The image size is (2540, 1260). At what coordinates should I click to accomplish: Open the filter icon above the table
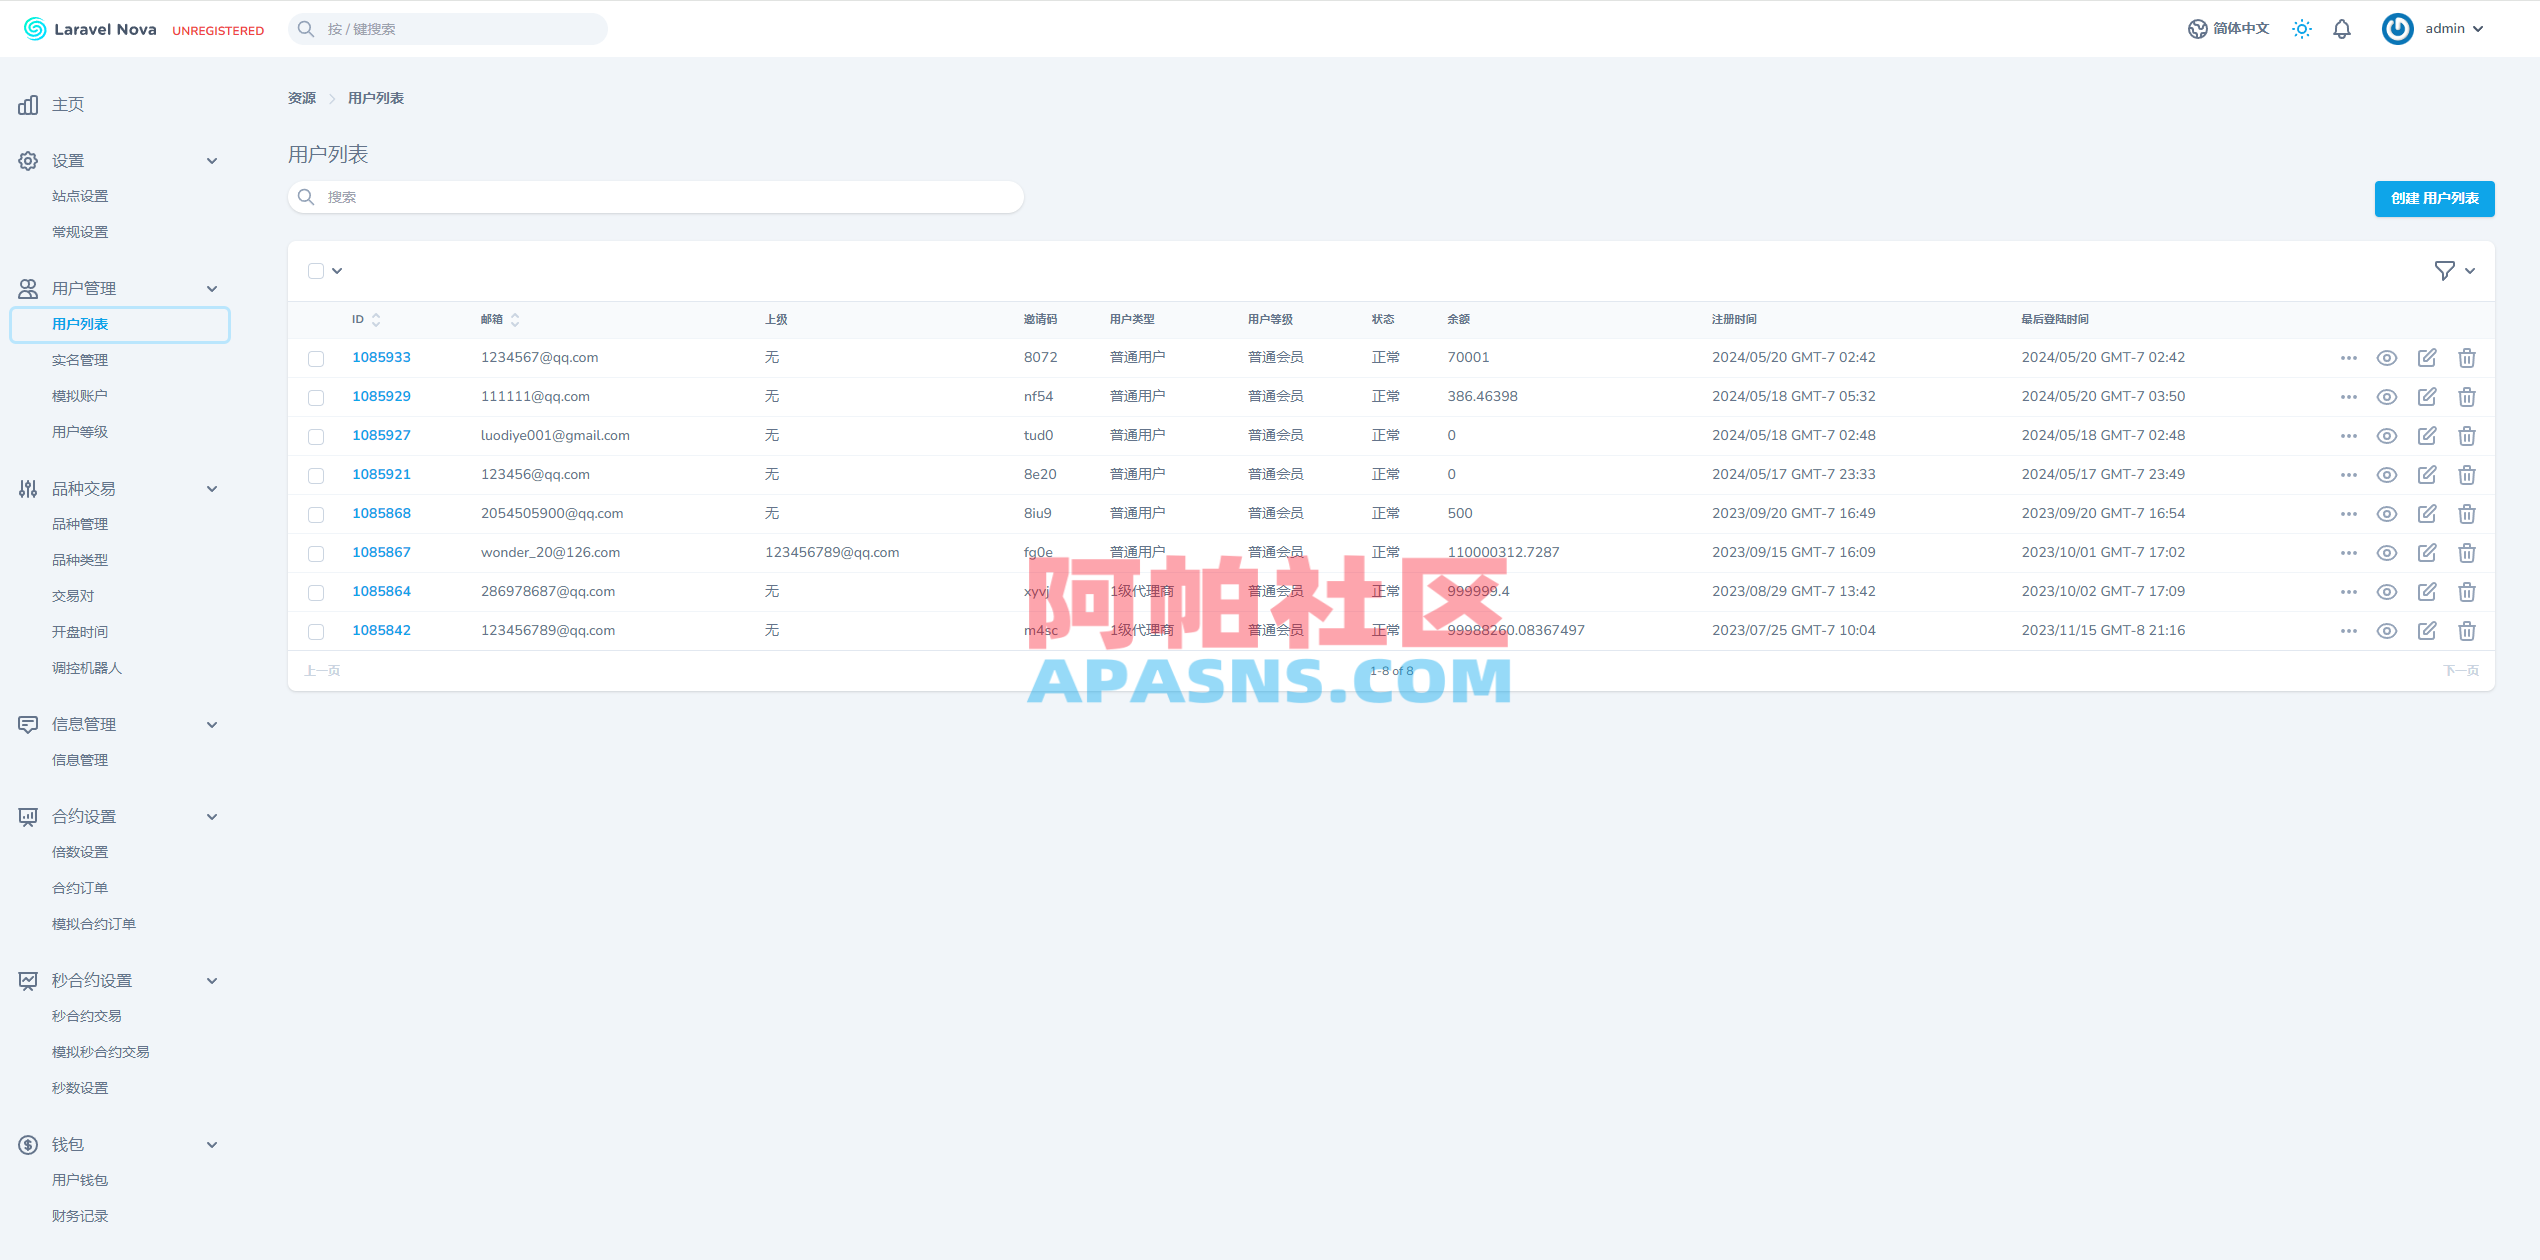tap(2444, 270)
